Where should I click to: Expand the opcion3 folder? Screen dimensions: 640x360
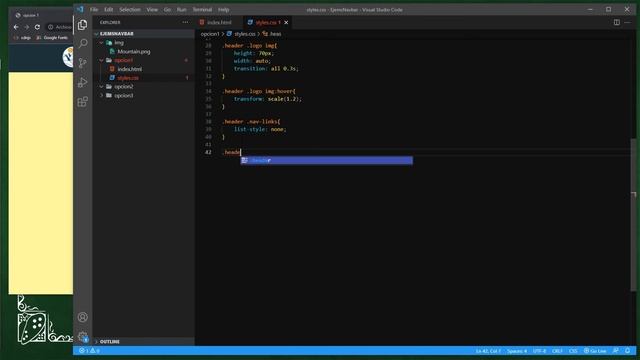click(101, 96)
